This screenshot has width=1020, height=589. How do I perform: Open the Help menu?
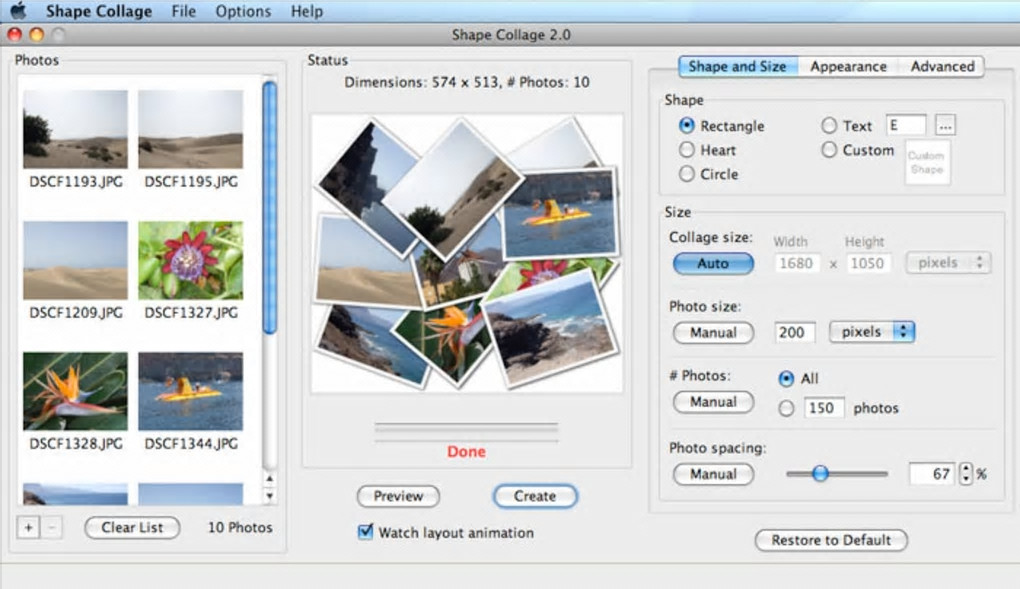306,11
